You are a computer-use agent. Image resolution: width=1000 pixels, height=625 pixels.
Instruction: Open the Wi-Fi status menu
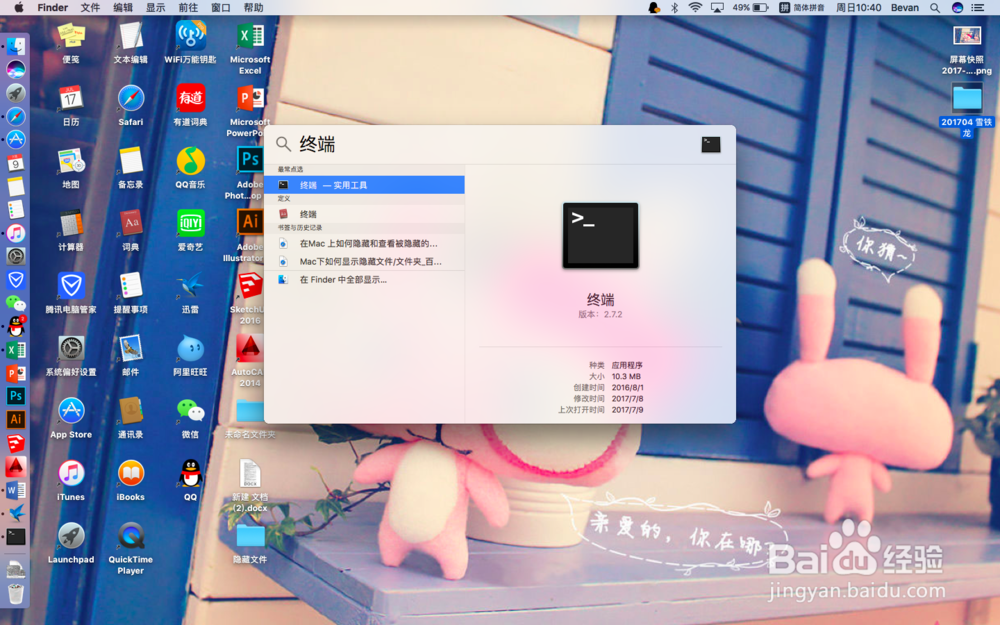click(x=695, y=8)
